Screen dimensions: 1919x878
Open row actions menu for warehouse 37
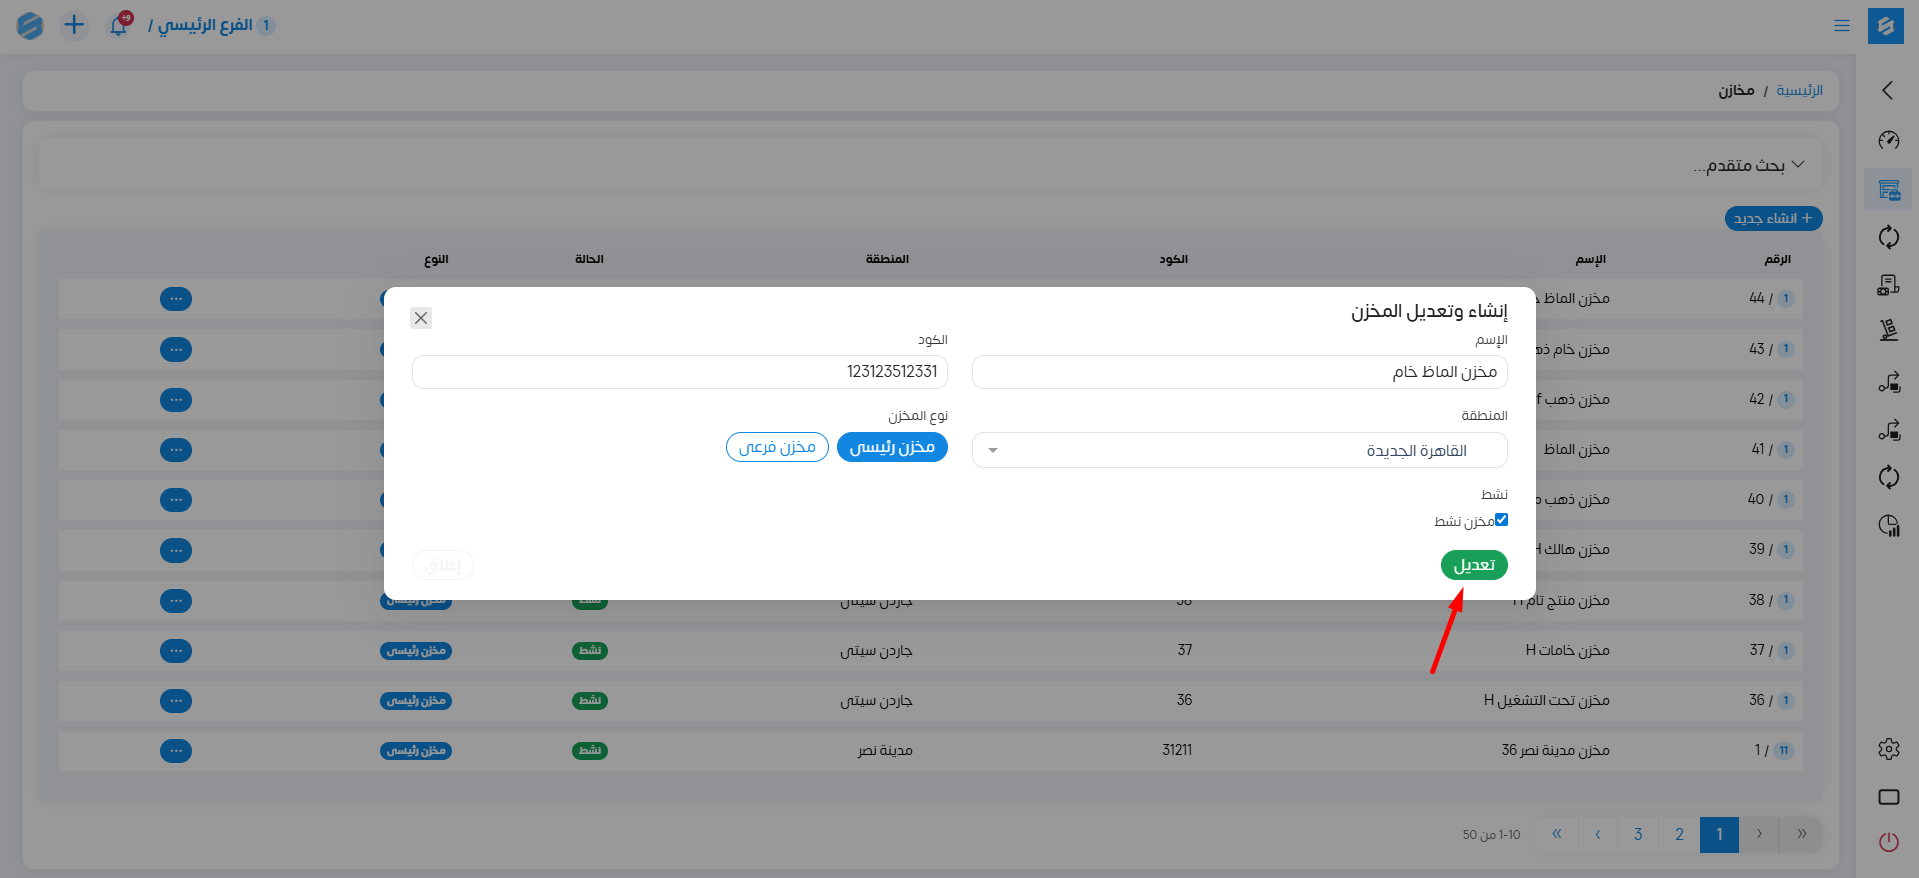(176, 651)
